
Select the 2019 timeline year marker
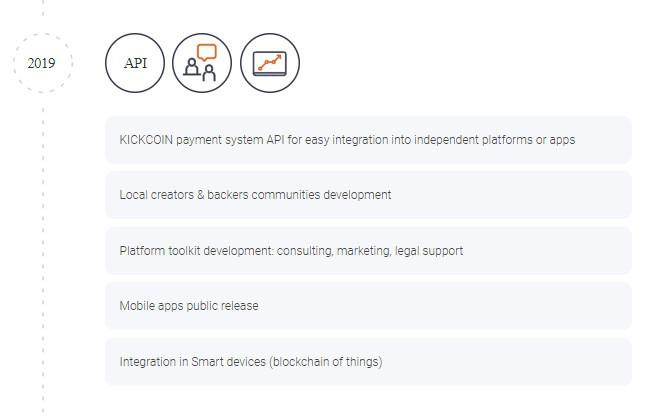pos(42,63)
